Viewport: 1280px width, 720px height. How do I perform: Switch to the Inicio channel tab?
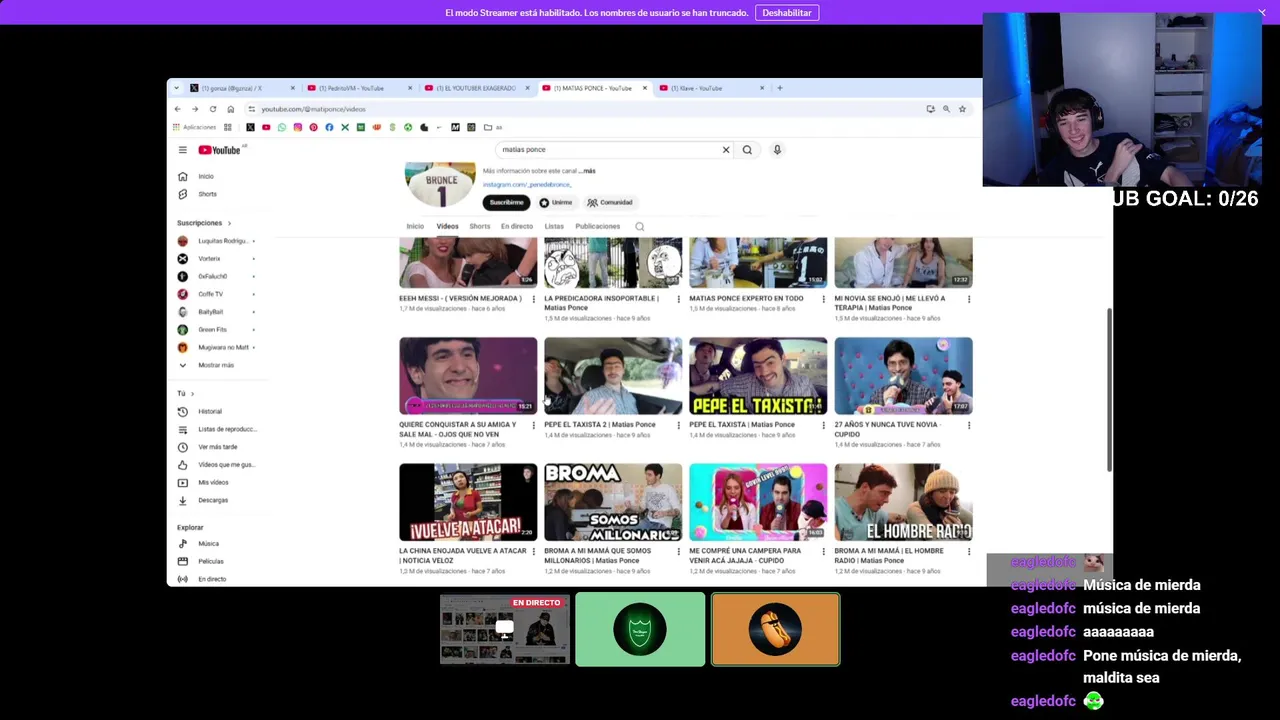click(415, 226)
